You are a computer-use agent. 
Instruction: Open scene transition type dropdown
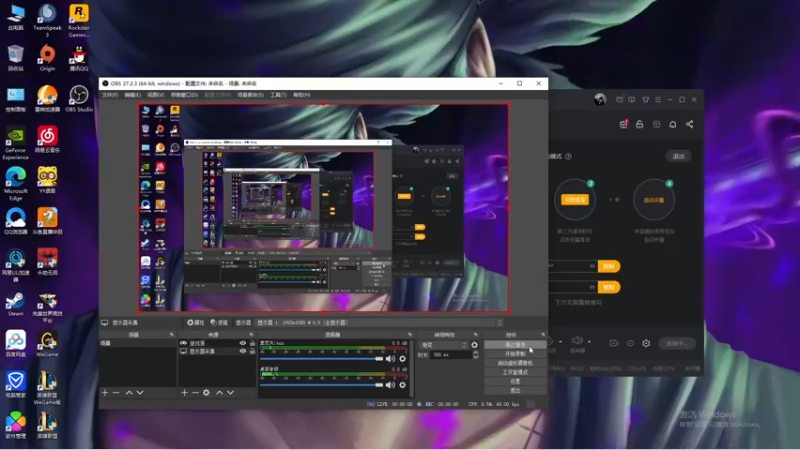443,345
